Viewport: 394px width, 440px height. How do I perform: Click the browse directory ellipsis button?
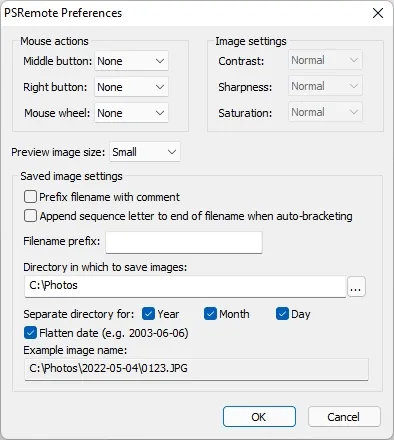(356, 286)
